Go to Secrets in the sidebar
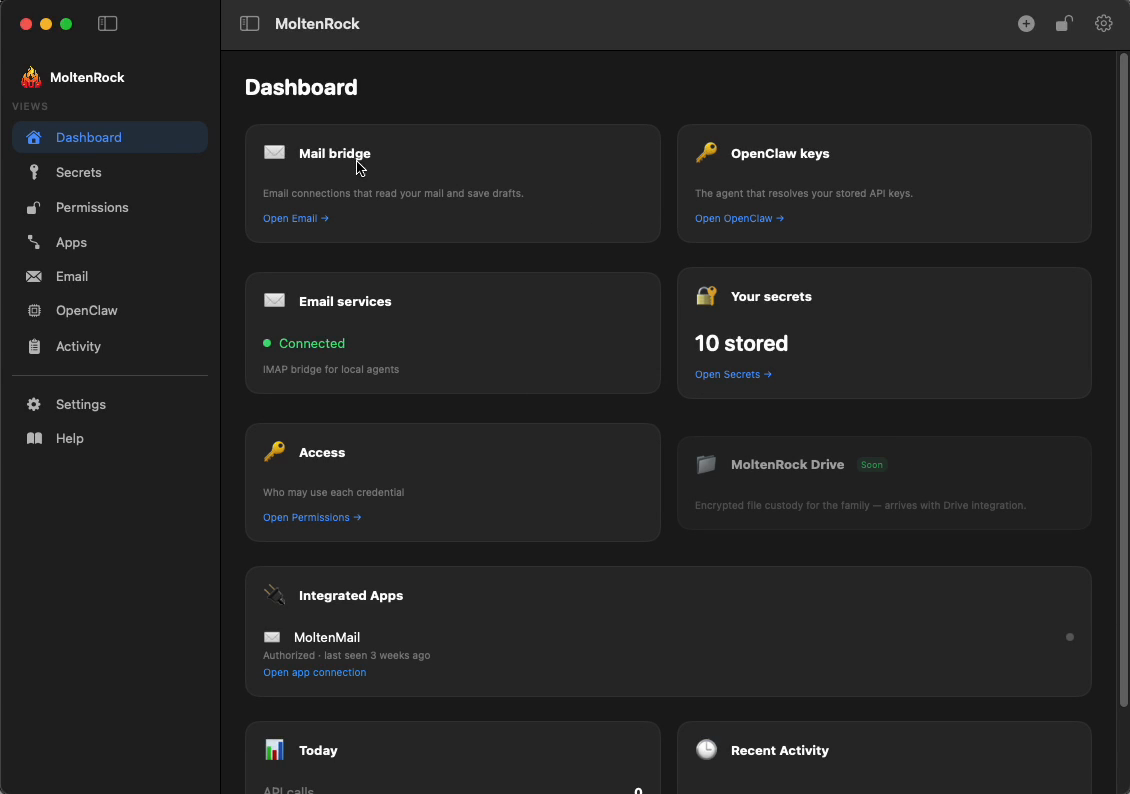This screenshot has width=1130, height=794. click(x=110, y=172)
